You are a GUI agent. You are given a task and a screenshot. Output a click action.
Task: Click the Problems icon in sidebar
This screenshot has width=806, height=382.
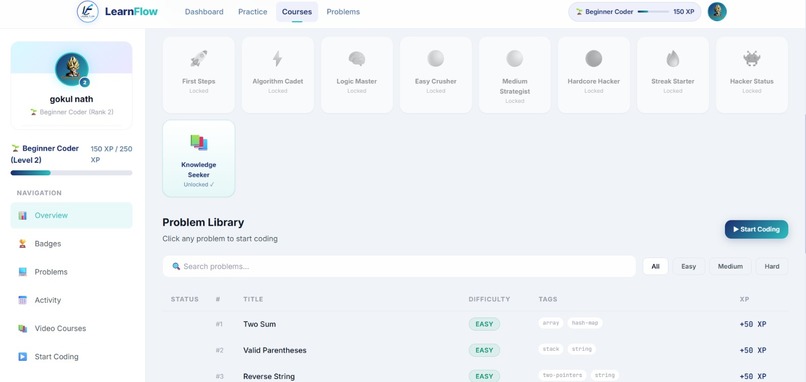click(x=23, y=272)
